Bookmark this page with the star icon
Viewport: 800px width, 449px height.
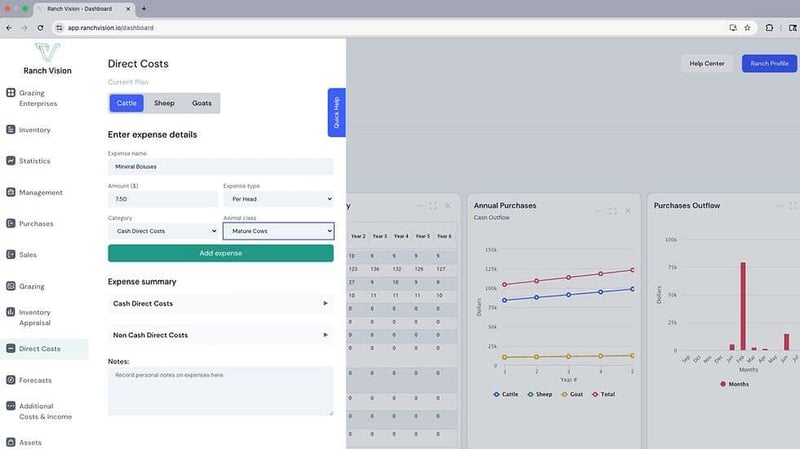747,27
